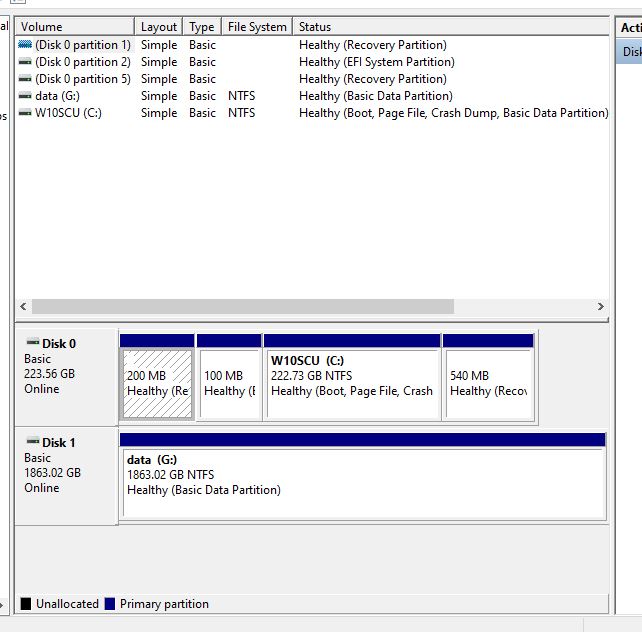Click the Disk 1 drive icon
This screenshot has width=642, height=632.
(33, 441)
